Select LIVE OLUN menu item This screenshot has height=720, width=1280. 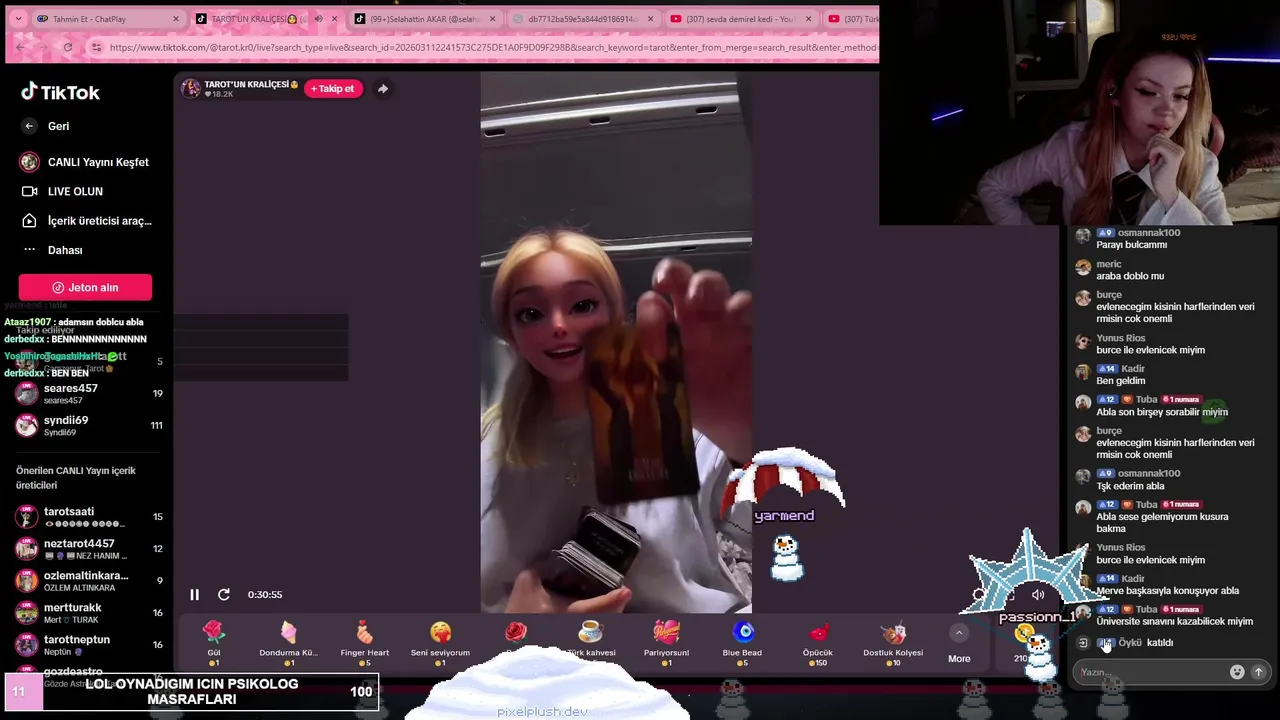click(62, 191)
